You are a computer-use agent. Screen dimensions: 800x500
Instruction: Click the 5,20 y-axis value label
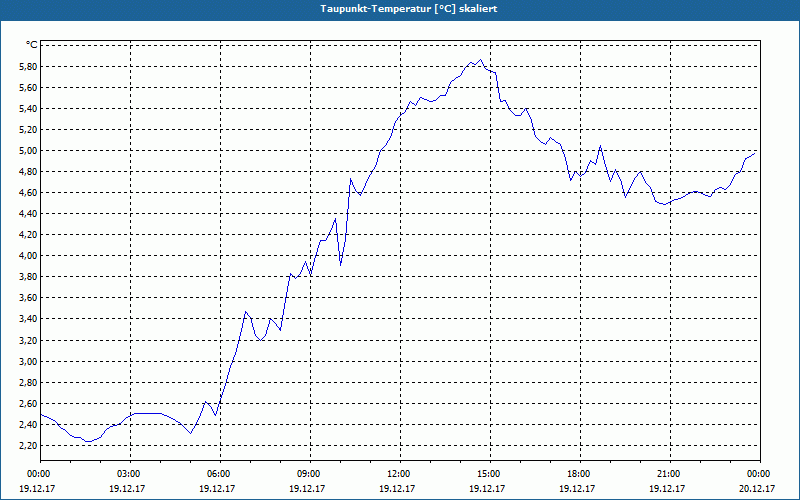(x=29, y=130)
